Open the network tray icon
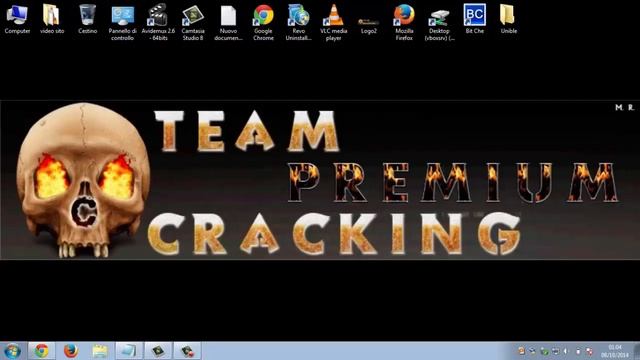The height and width of the screenshot is (360, 640). pyautogui.click(x=555, y=351)
